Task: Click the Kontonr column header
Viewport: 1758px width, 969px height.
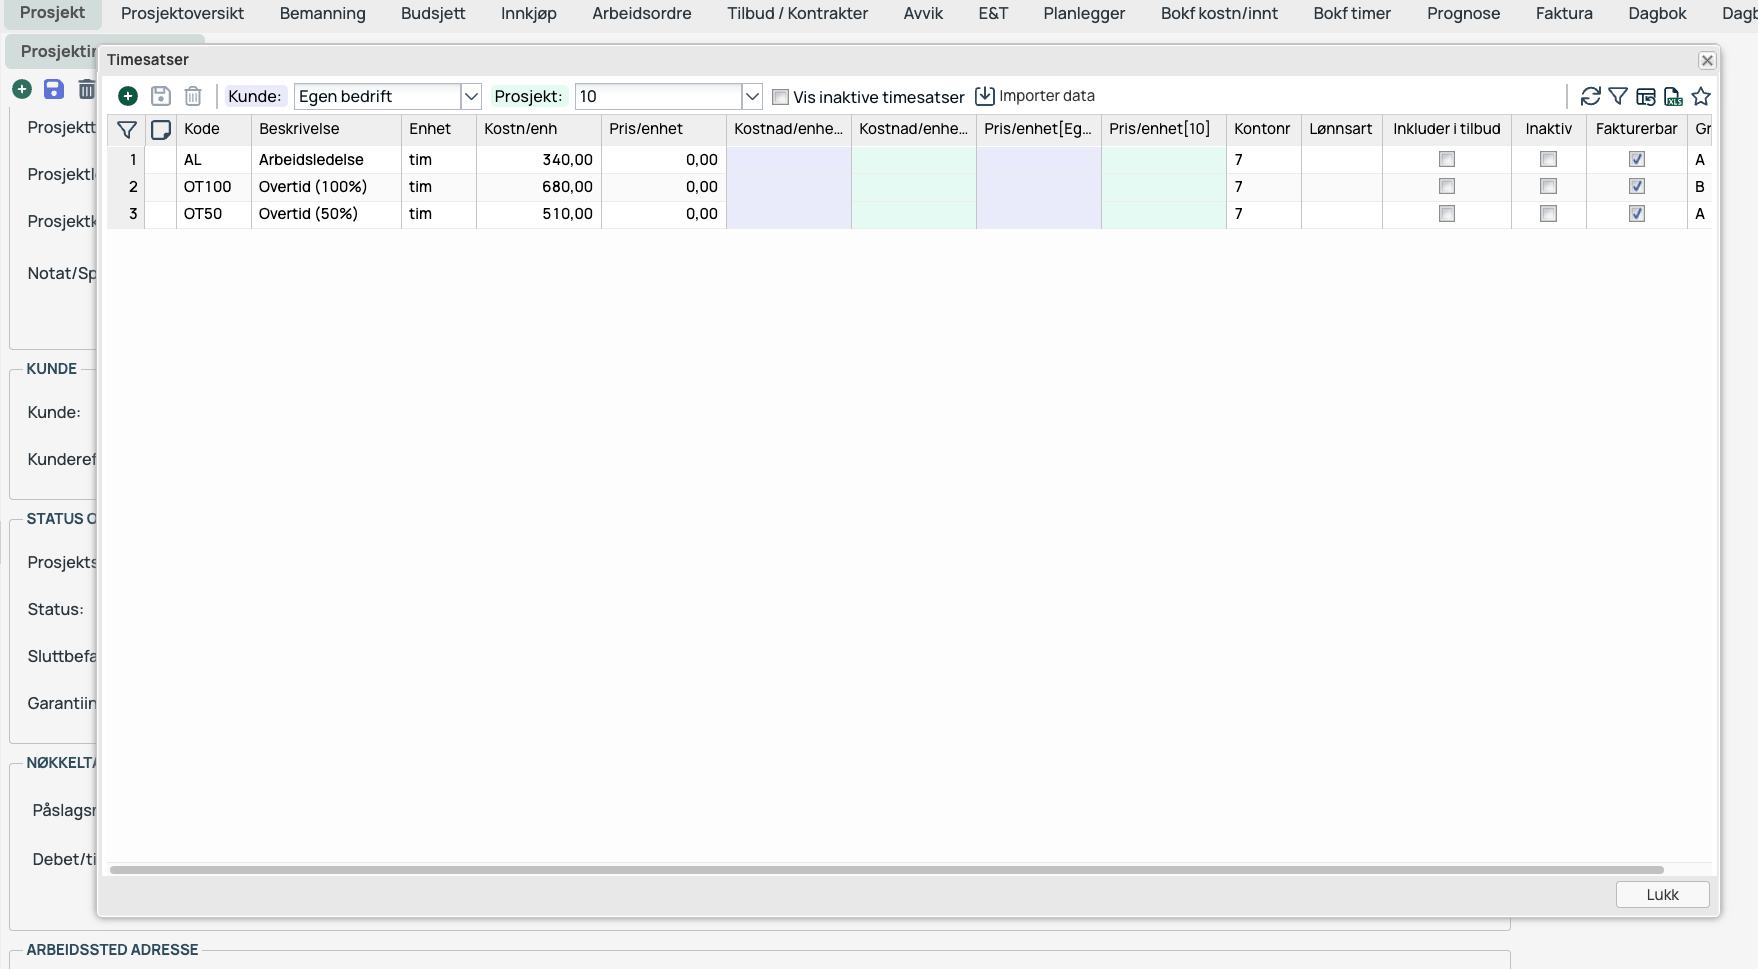Action: (x=1264, y=129)
